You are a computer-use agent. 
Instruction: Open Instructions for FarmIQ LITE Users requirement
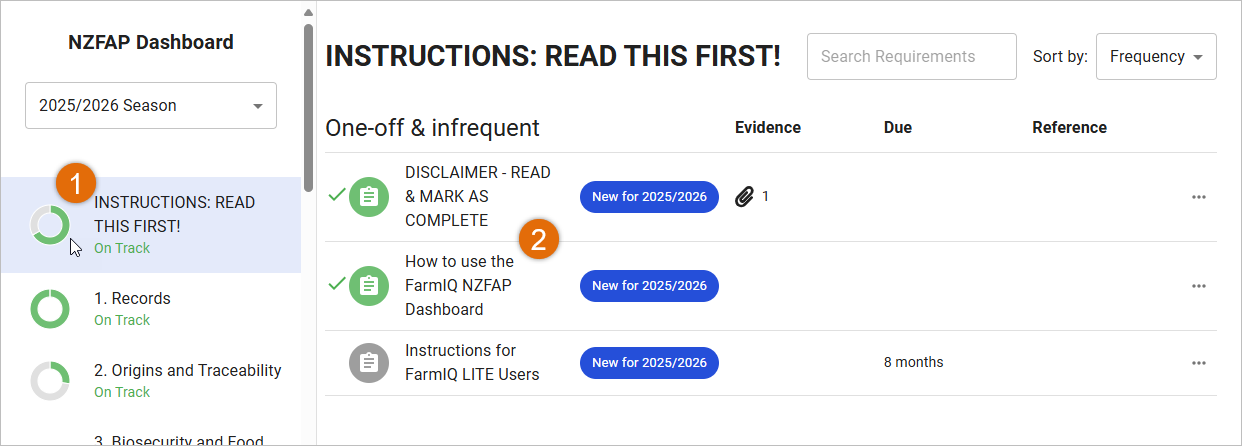click(x=472, y=362)
